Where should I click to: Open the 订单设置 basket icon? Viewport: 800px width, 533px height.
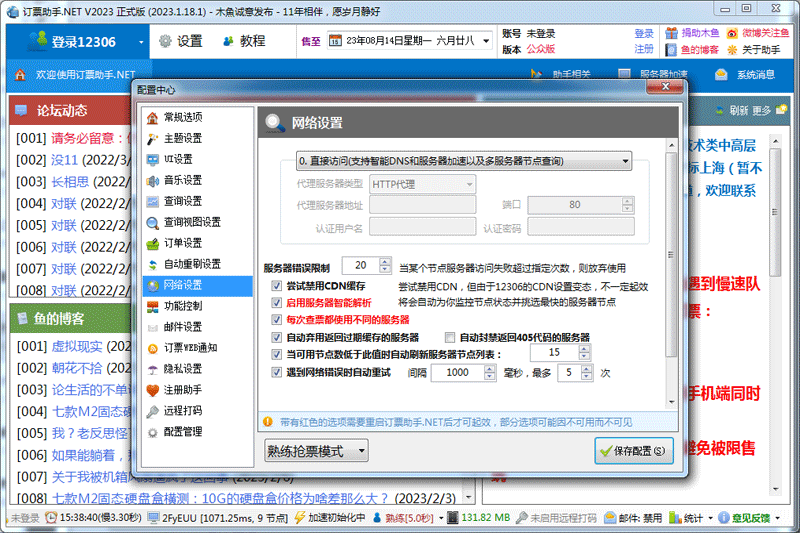153,244
